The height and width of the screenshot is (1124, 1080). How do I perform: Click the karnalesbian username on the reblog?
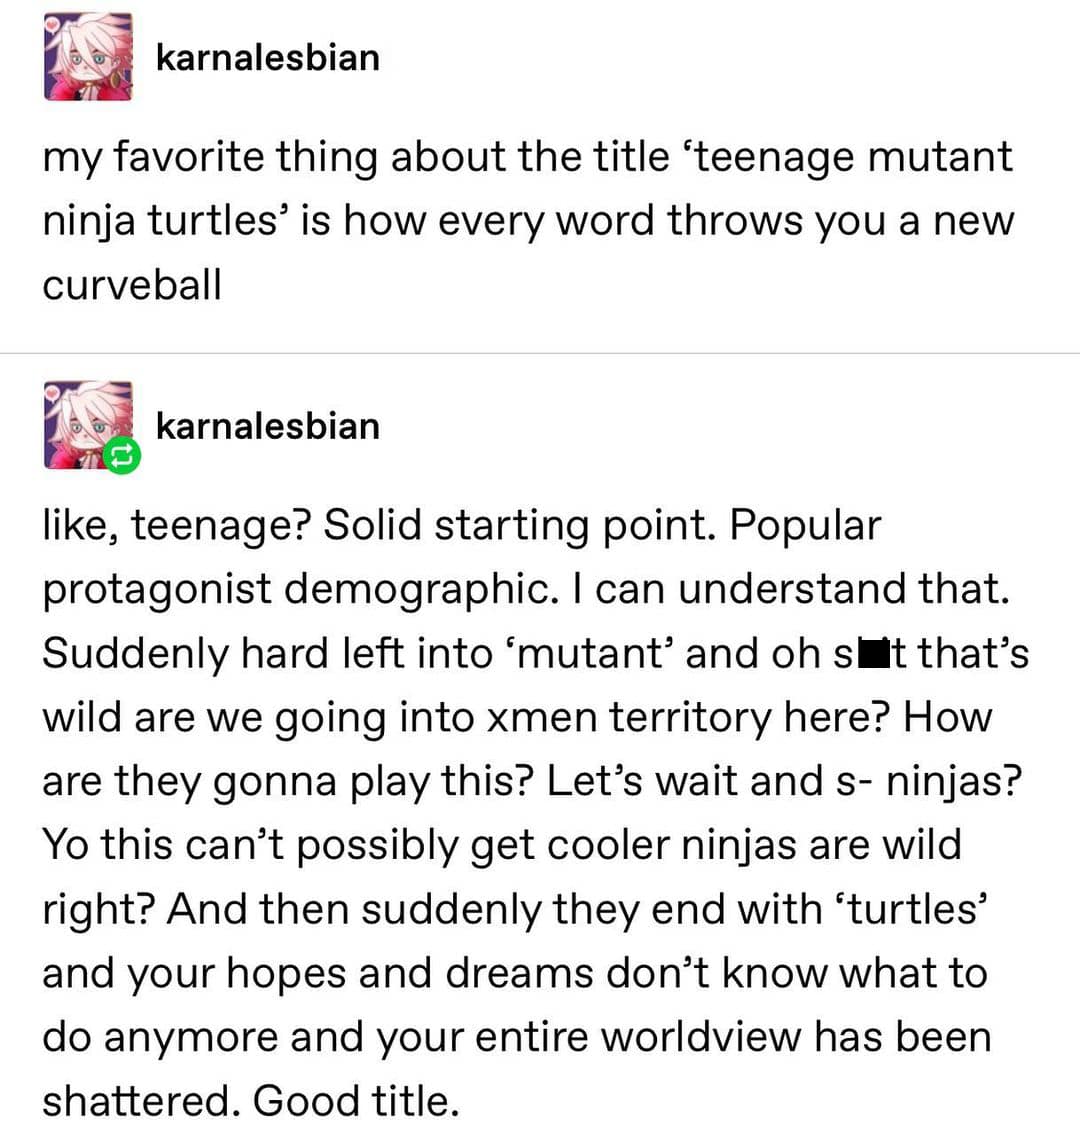(267, 426)
